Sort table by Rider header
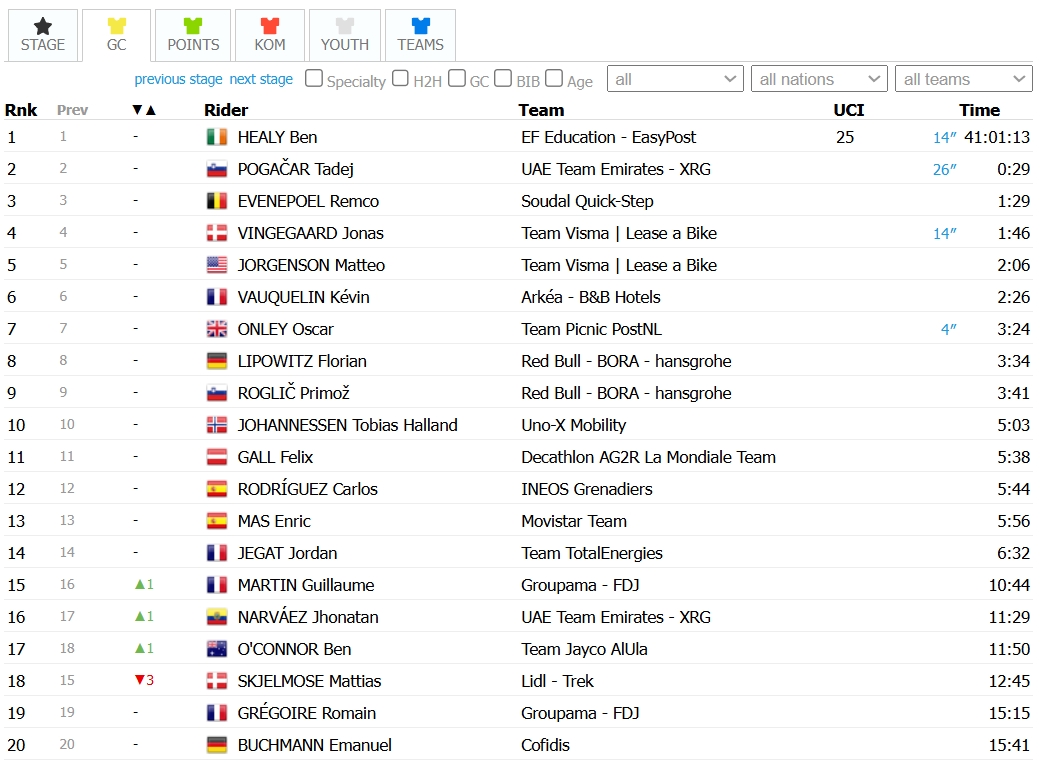 tap(226, 110)
